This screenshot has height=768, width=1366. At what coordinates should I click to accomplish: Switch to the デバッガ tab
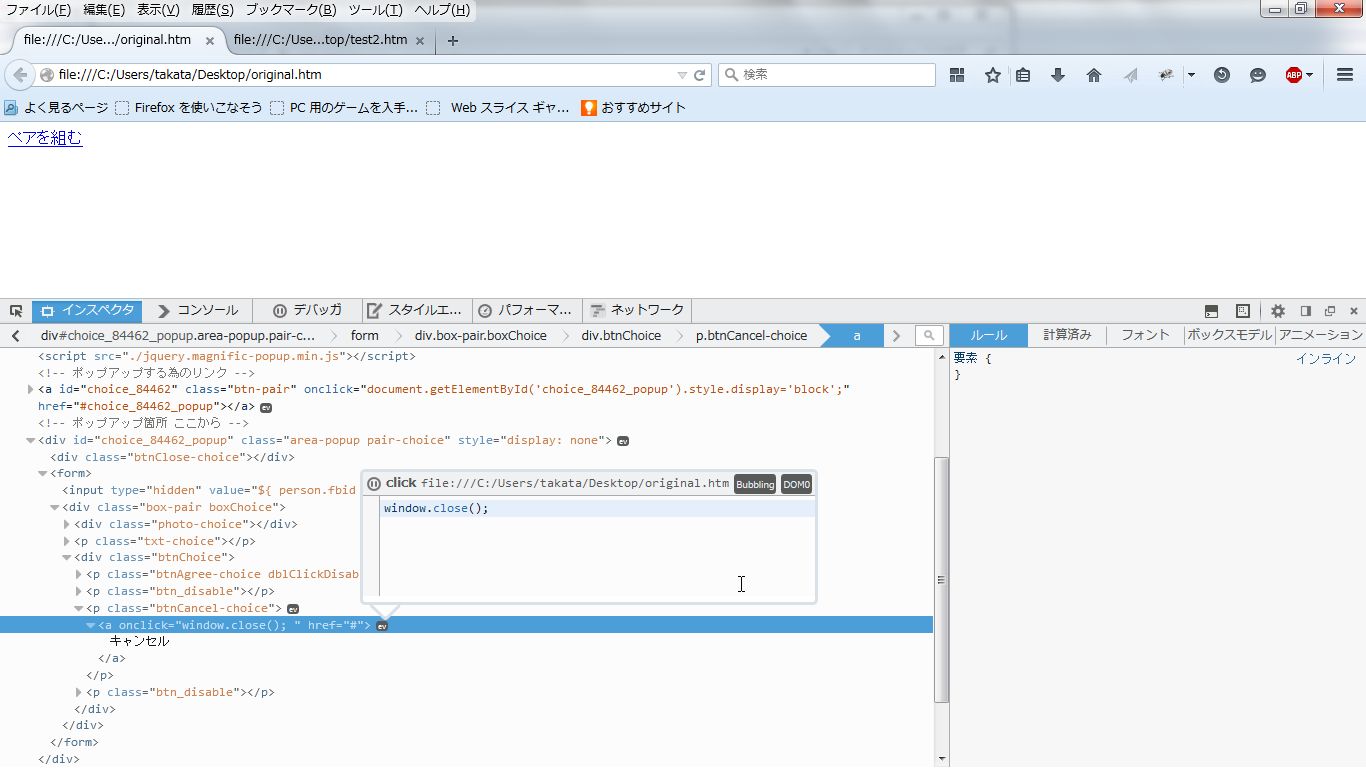308,311
